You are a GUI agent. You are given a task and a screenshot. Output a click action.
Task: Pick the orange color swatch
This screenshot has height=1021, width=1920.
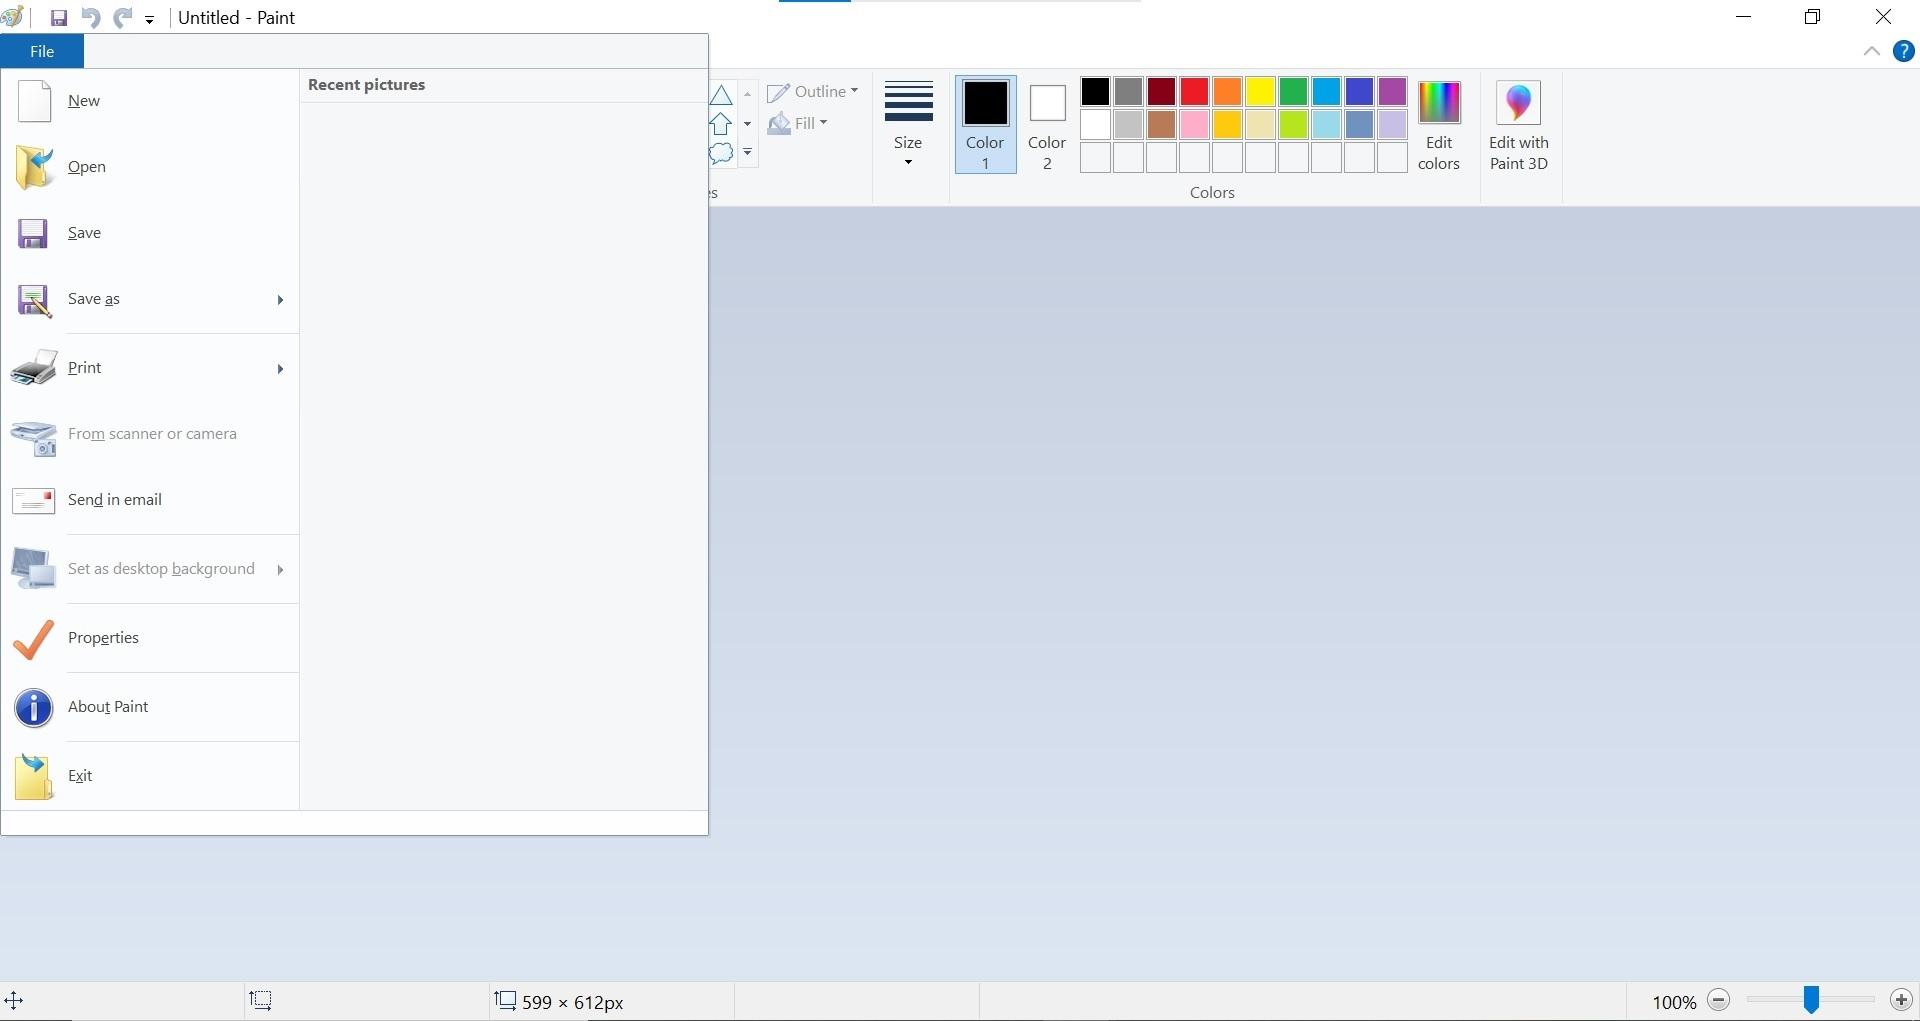pyautogui.click(x=1227, y=92)
